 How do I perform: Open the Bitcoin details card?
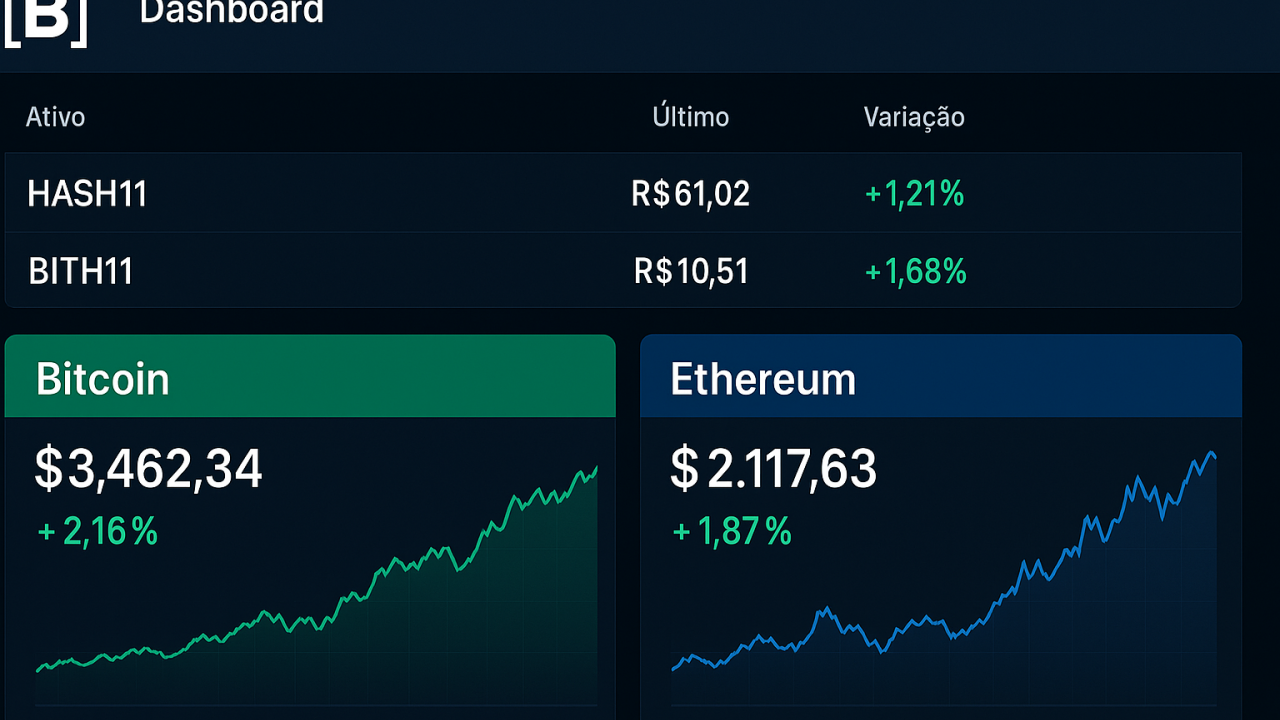coord(310,520)
